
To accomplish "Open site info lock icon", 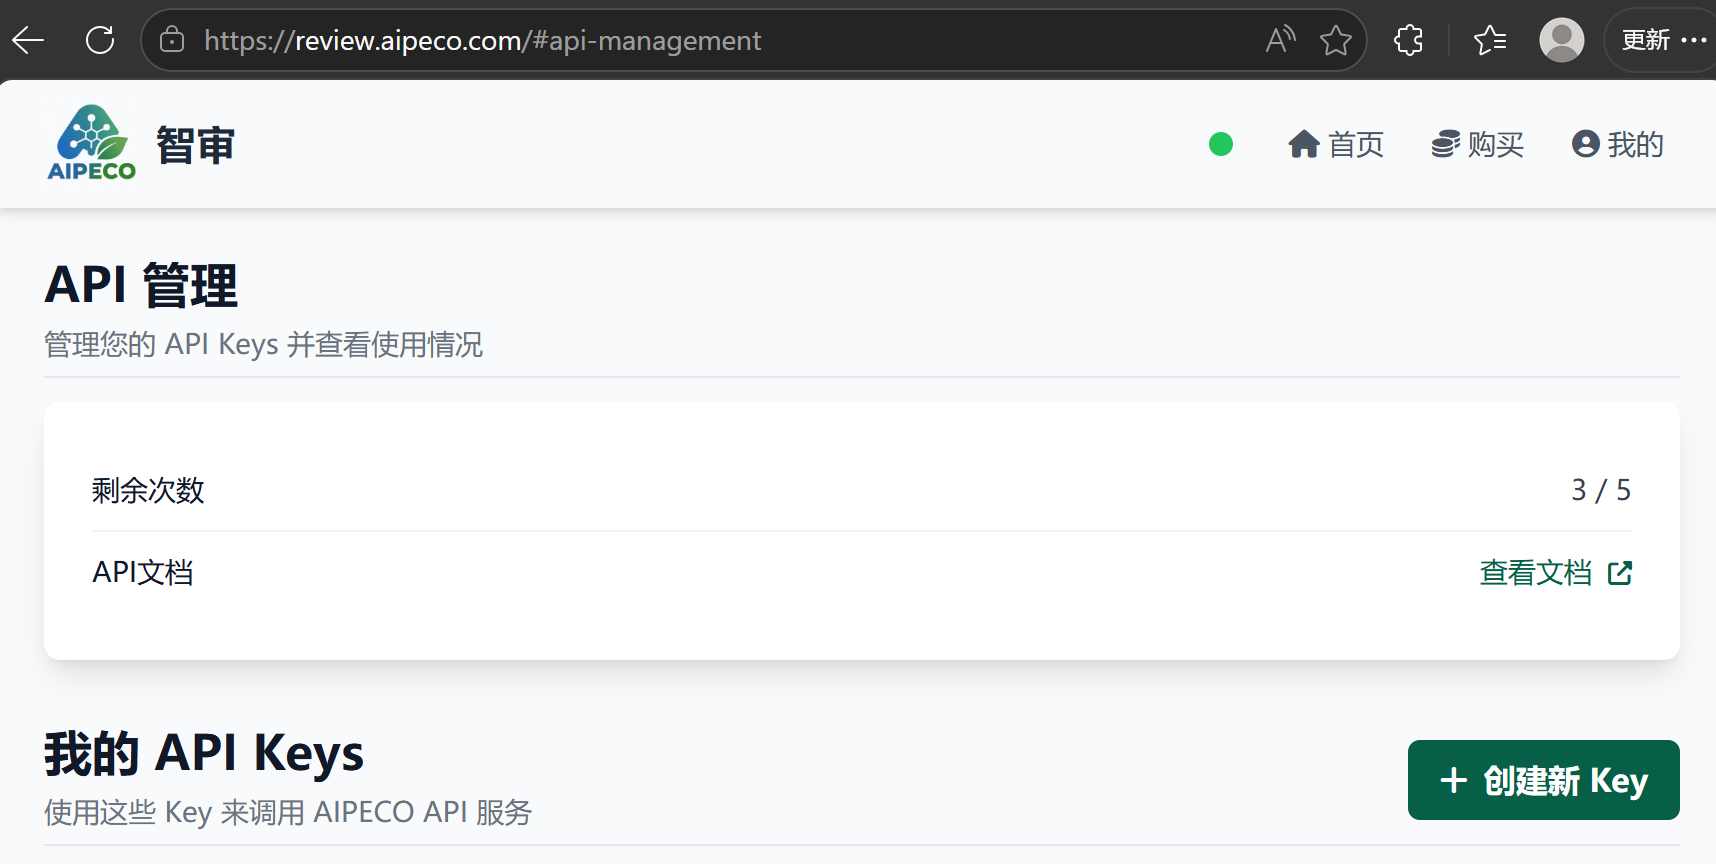I will [172, 40].
